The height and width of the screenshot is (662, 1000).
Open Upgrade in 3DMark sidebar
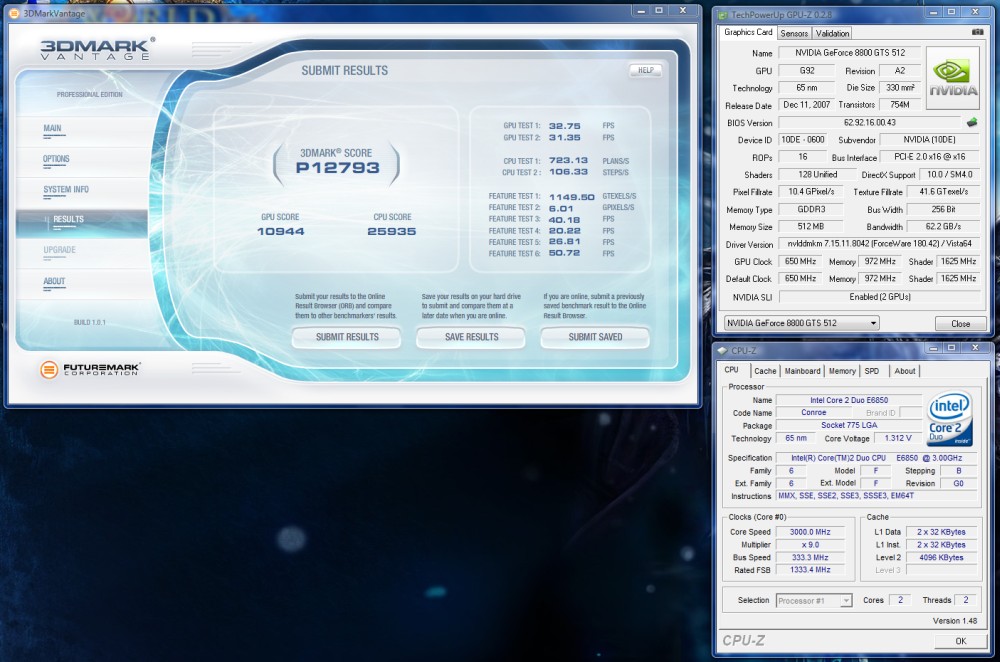(x=59, y=250)
